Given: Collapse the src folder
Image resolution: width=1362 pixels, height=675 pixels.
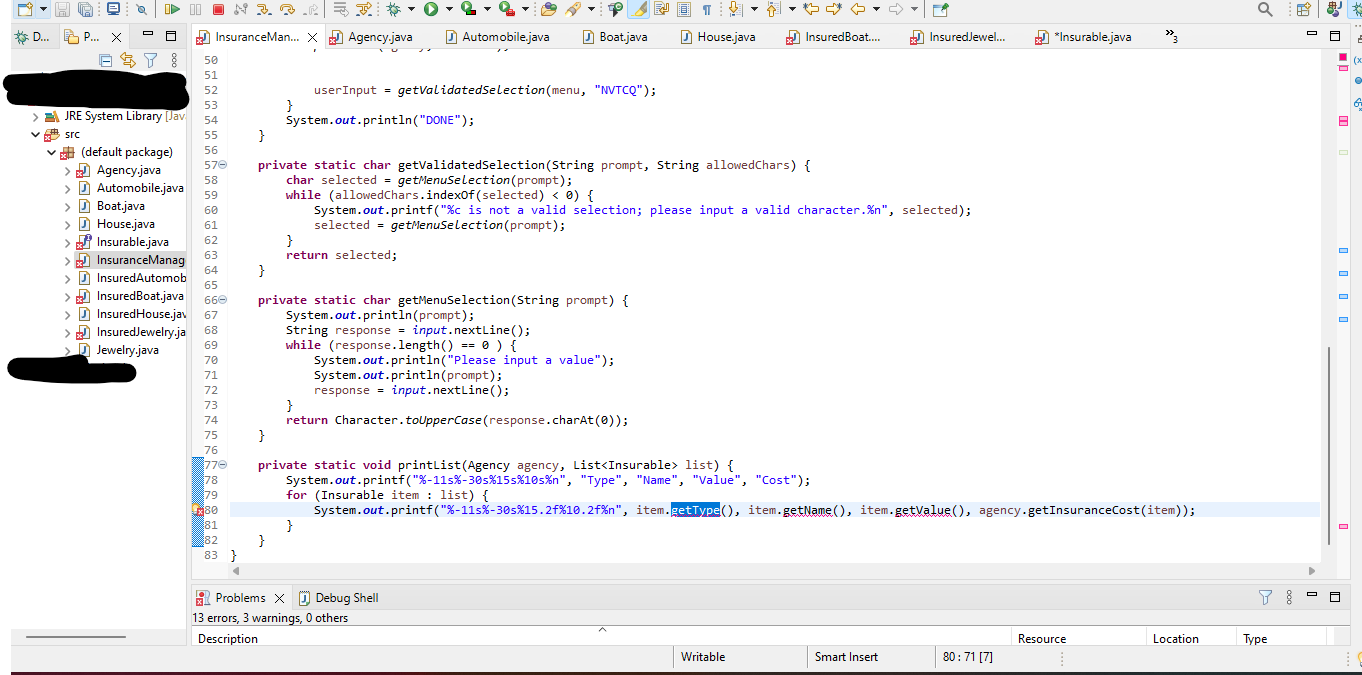Looking at the screenshot, I should point(35,133).
